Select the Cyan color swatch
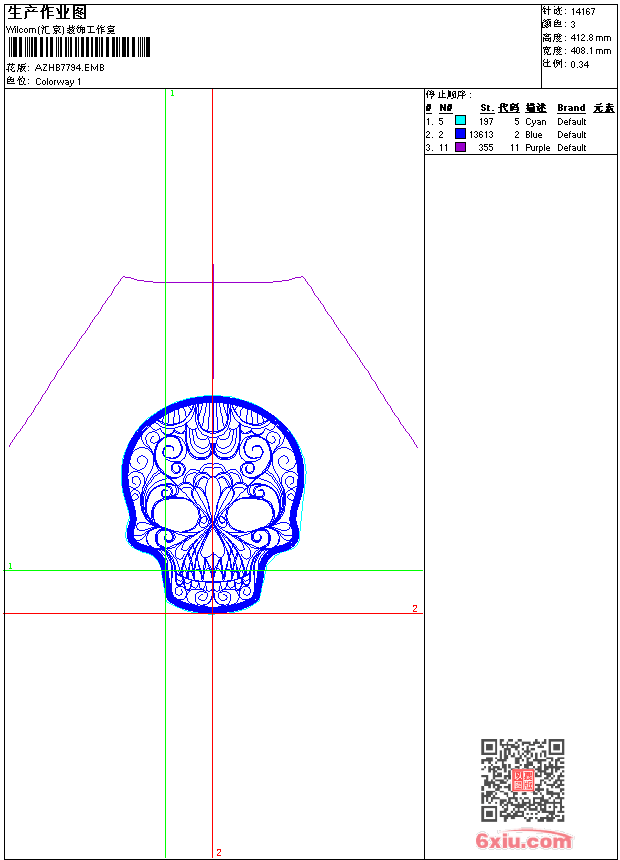 pyautogui.click(x=460, y=121)
